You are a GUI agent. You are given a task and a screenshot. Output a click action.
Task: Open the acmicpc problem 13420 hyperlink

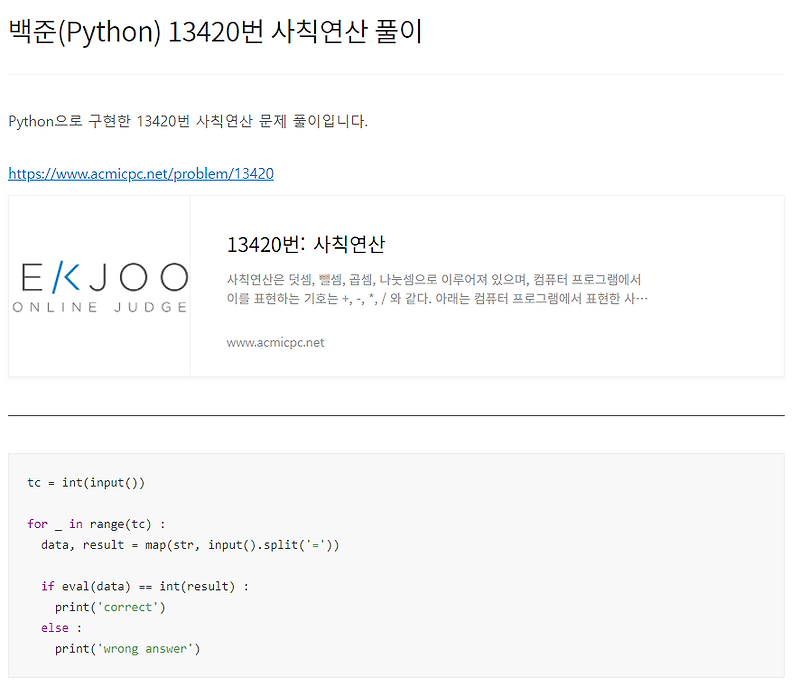pos(140,173)
